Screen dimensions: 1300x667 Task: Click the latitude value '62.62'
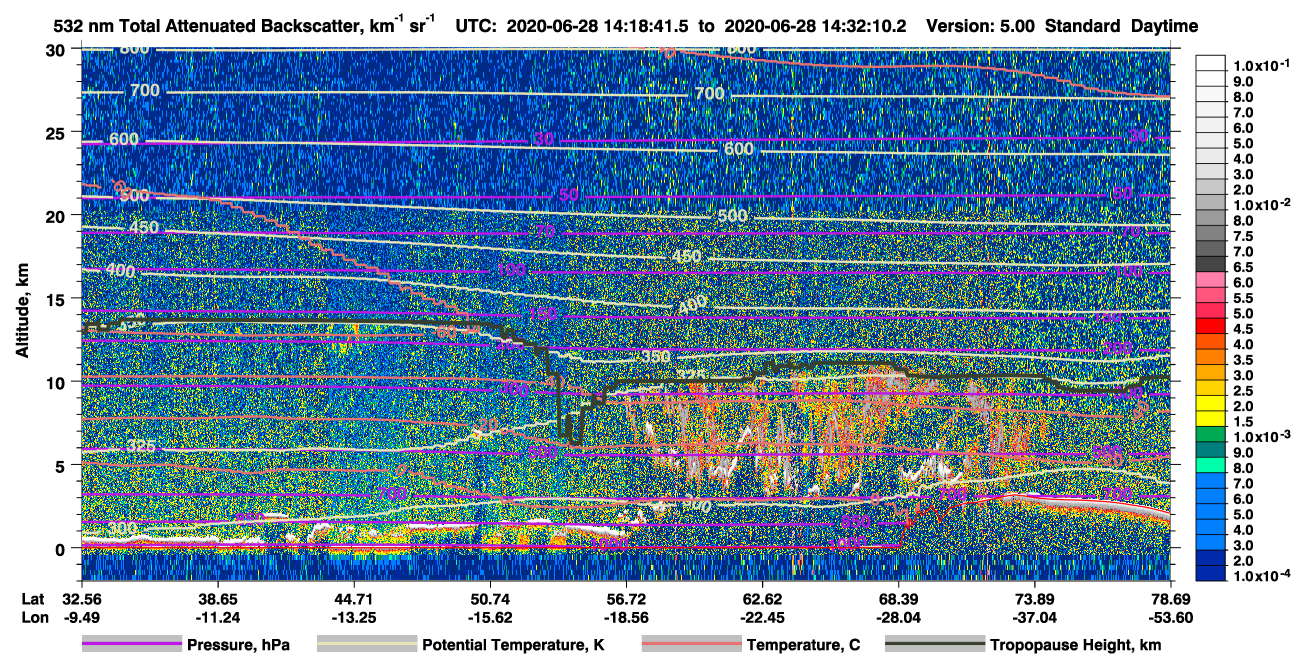coord(762,598)
